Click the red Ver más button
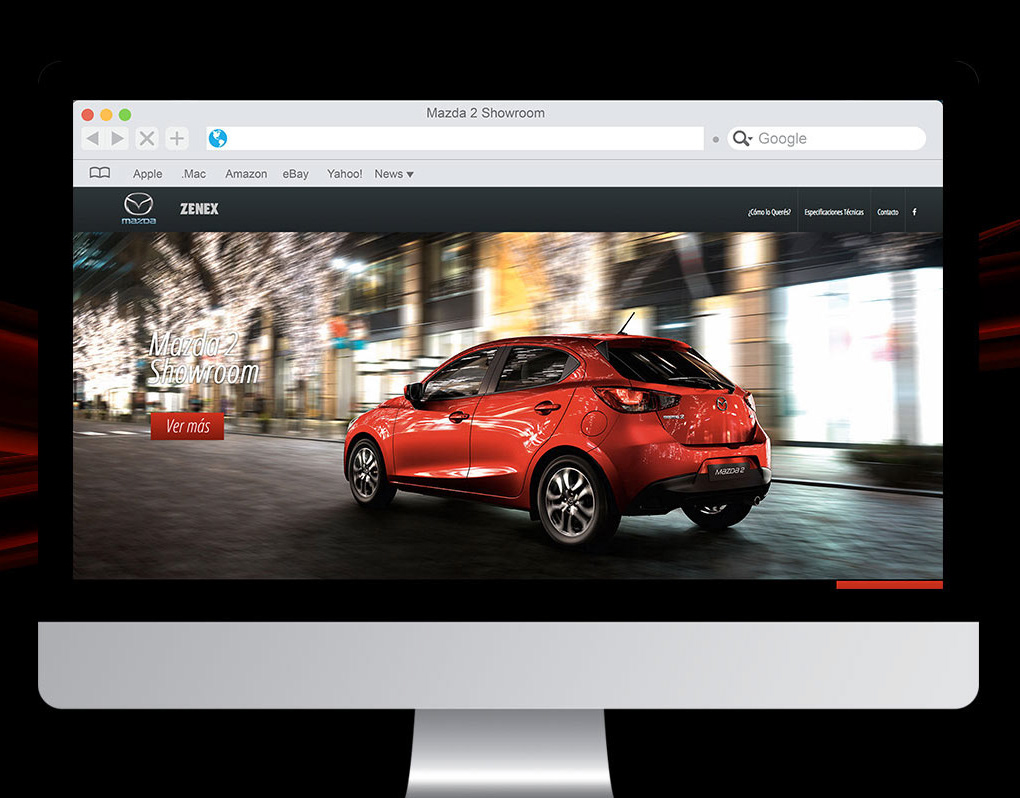The height and width of the screenshot is (798, 1020). 187,427
